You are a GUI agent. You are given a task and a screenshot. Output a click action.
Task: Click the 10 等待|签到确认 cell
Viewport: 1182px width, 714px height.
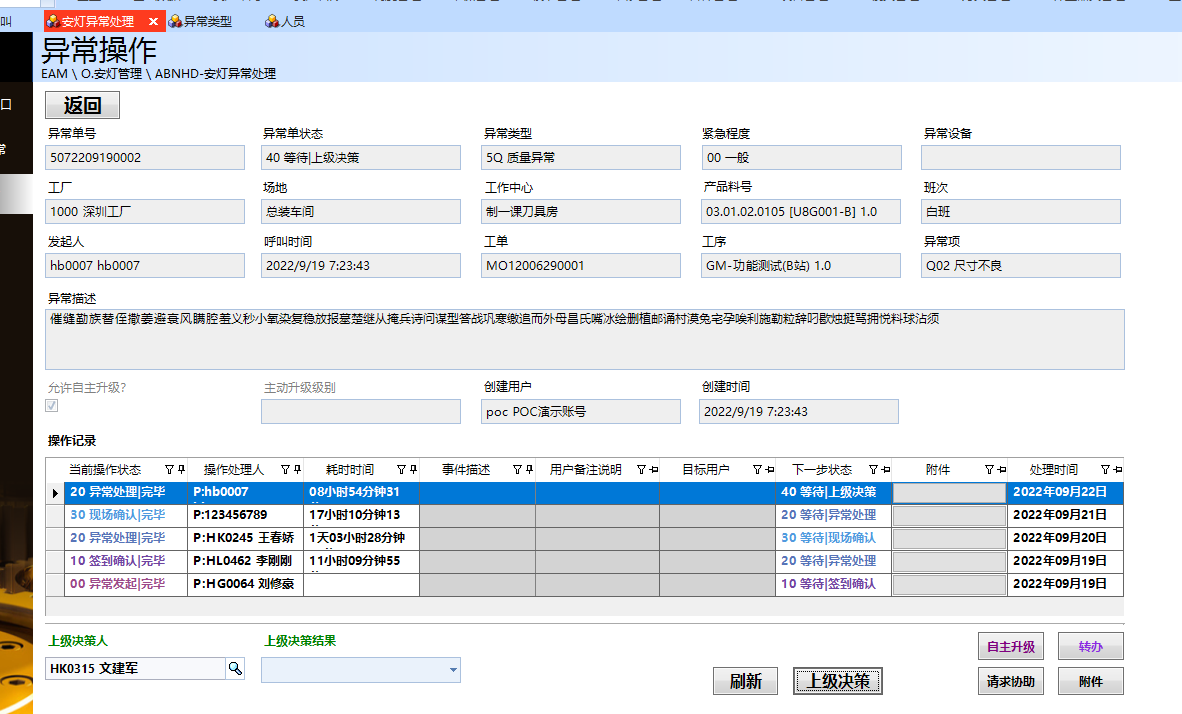834,584
